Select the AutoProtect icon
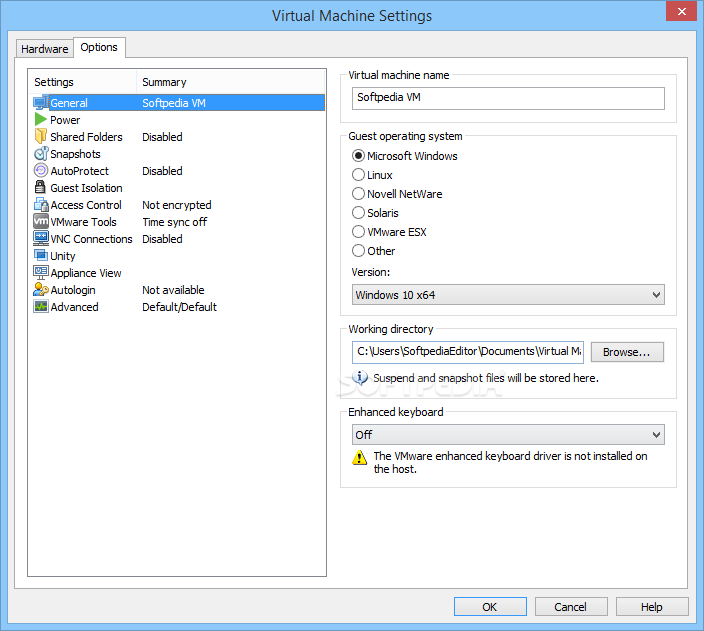The height and width of the screenshot is (631, 704). point(41,170)
